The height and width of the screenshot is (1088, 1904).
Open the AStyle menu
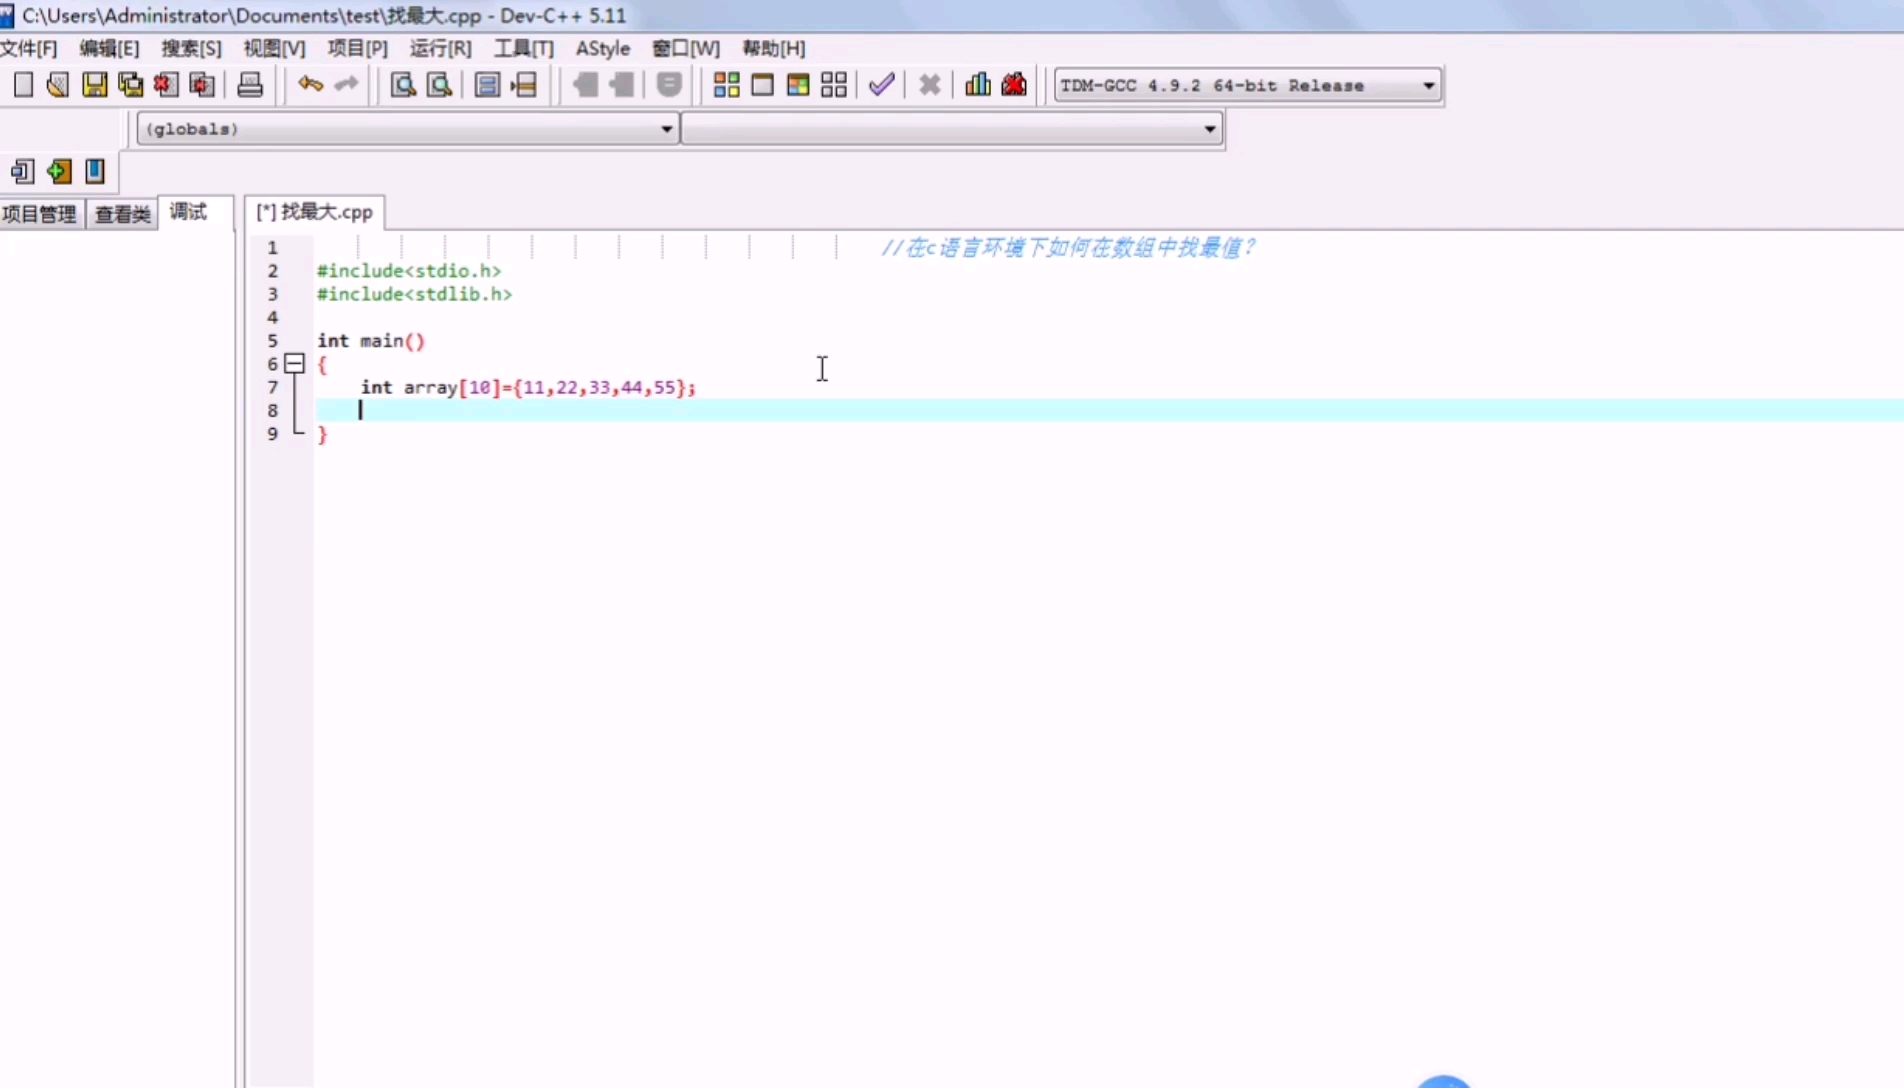(603, 48)
